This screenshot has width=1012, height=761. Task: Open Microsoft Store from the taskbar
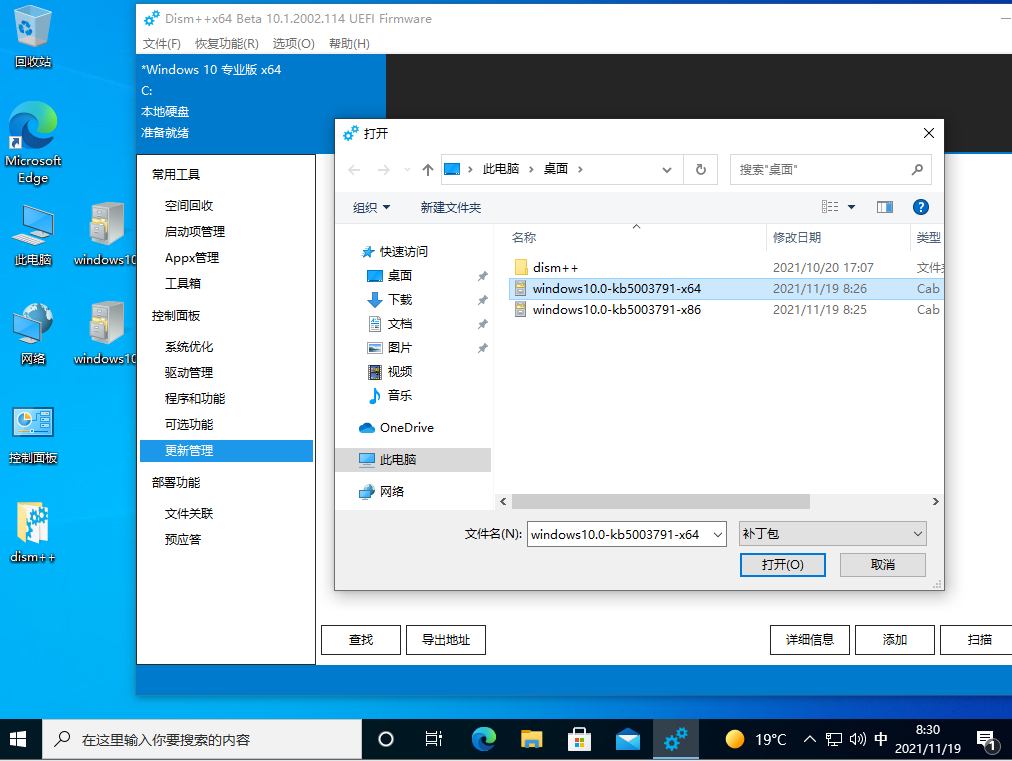point(579,740)
